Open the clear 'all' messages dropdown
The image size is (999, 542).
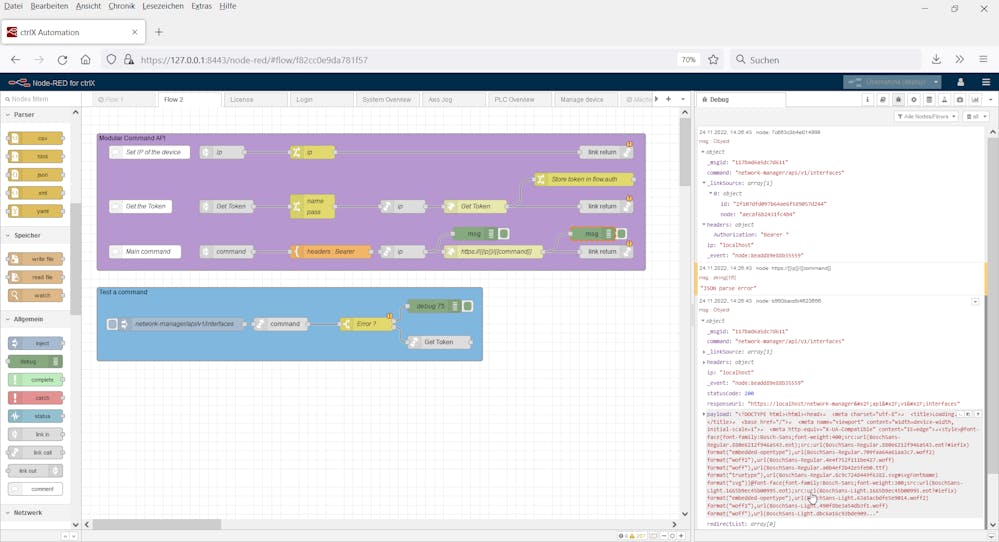click(x=975, y=117)
